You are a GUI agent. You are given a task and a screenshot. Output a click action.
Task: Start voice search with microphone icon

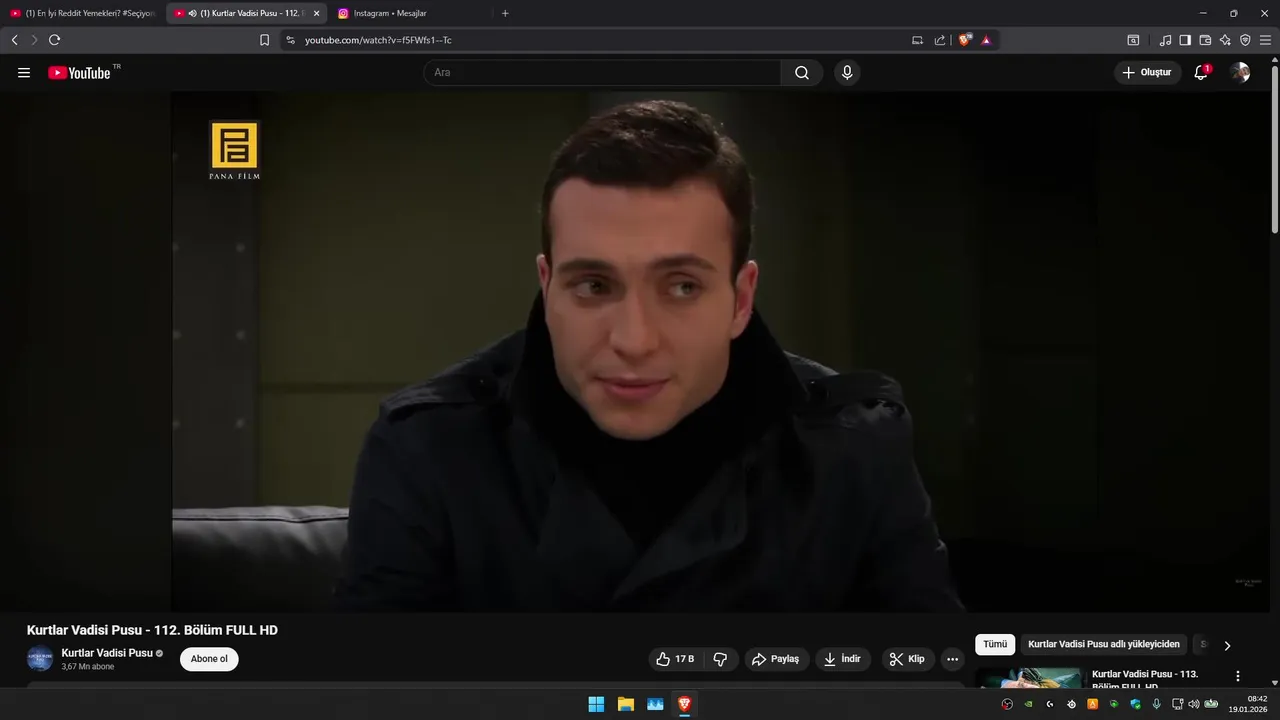point(847,73)
